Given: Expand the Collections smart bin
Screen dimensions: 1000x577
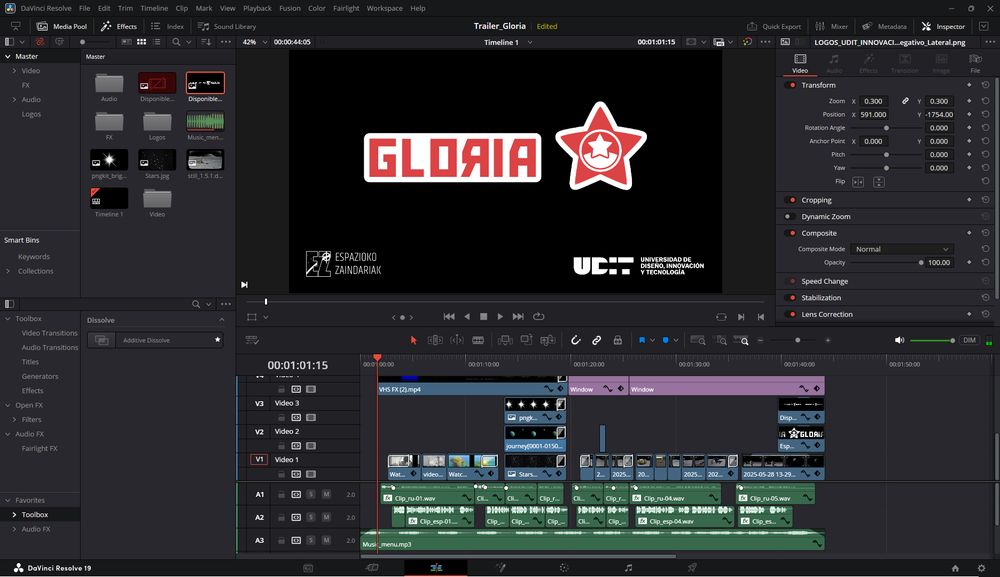Looking at the screenshot, I should tap(8, 271).
